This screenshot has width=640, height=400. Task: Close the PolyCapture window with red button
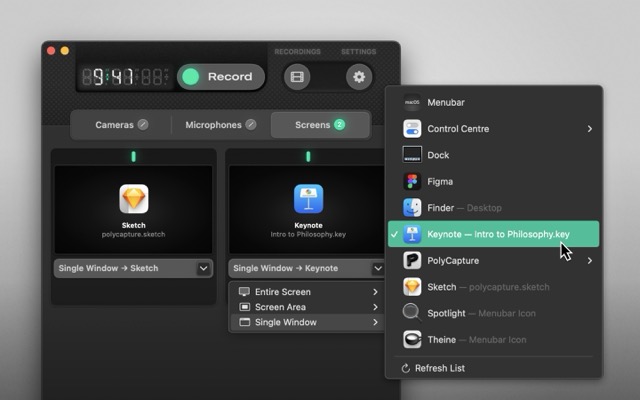point(51,51)
